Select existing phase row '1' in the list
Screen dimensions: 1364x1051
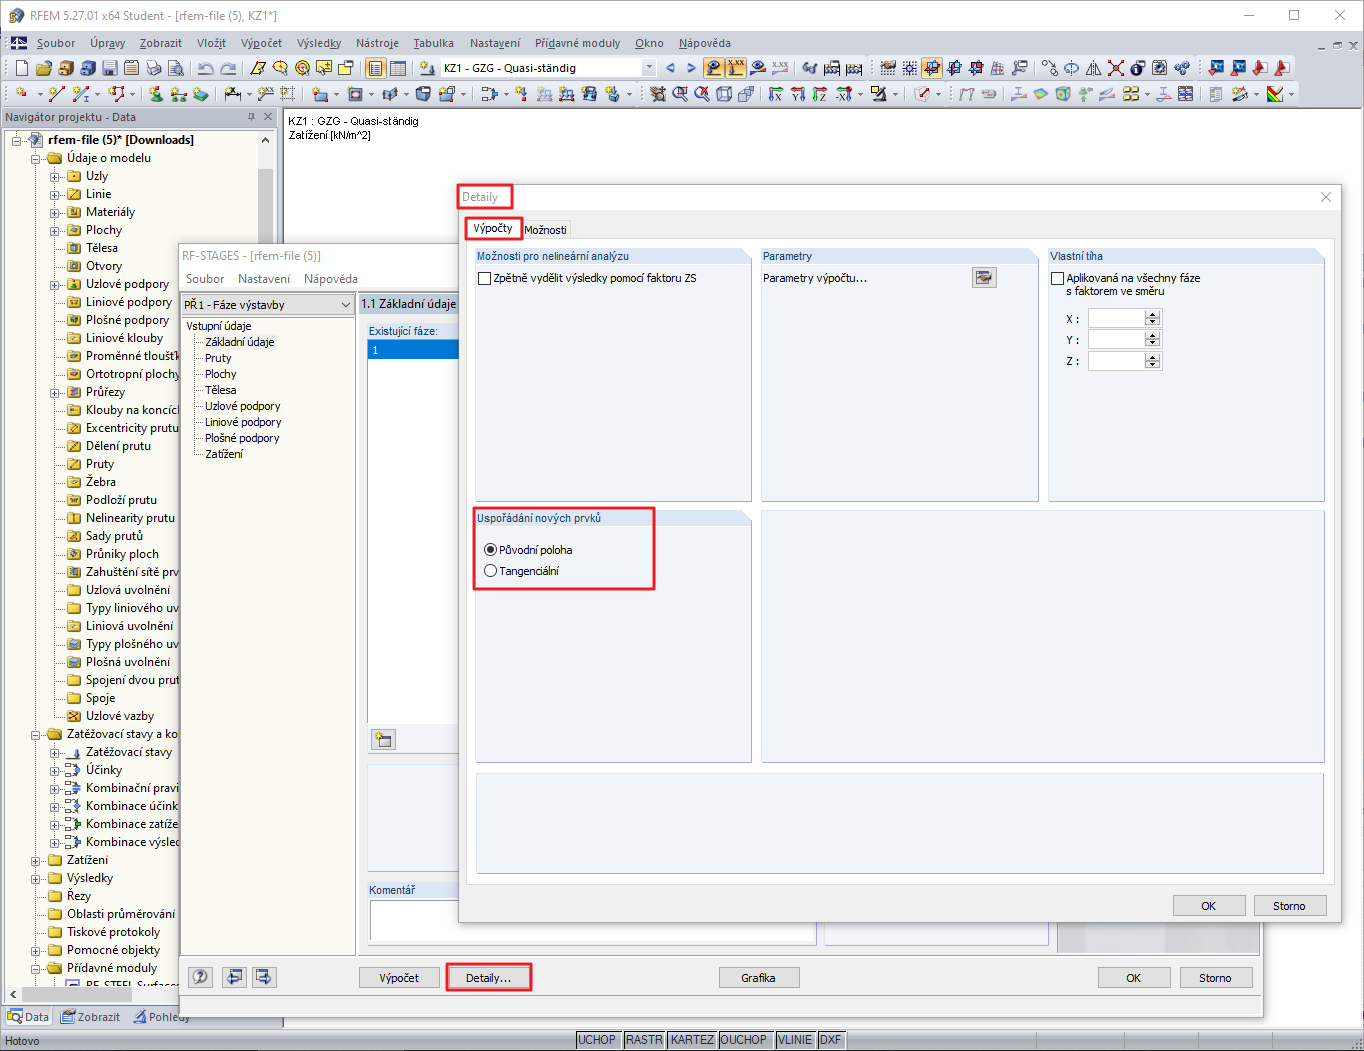tap(413, 350)
